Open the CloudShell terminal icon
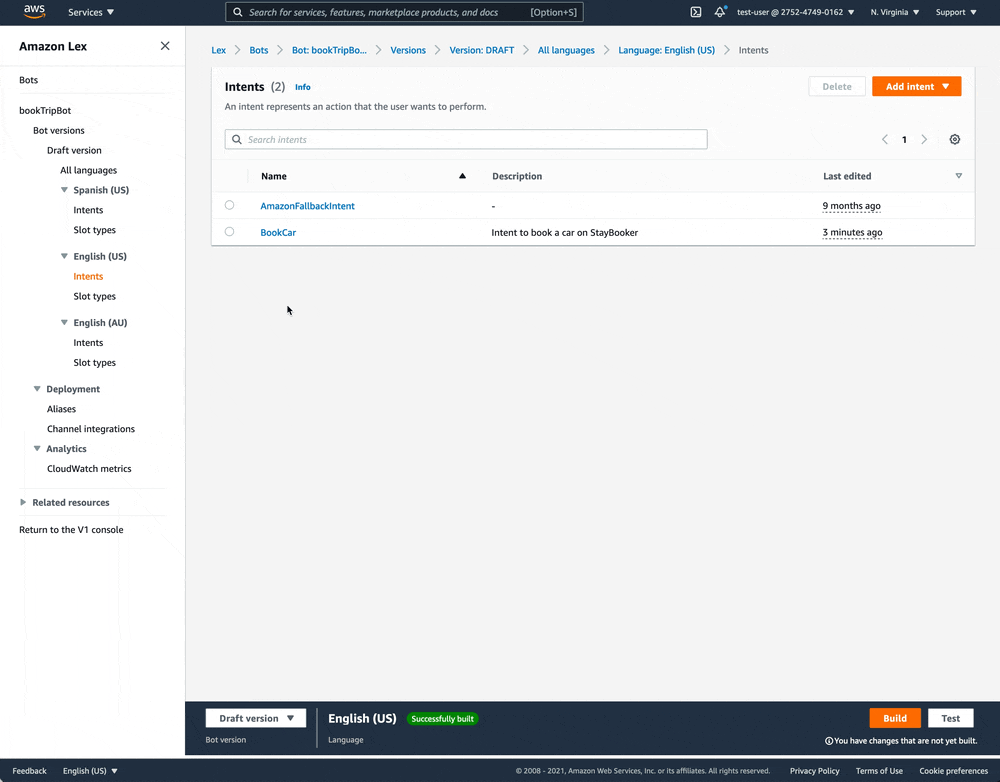The image size is (1000, 782). (696, 12)
